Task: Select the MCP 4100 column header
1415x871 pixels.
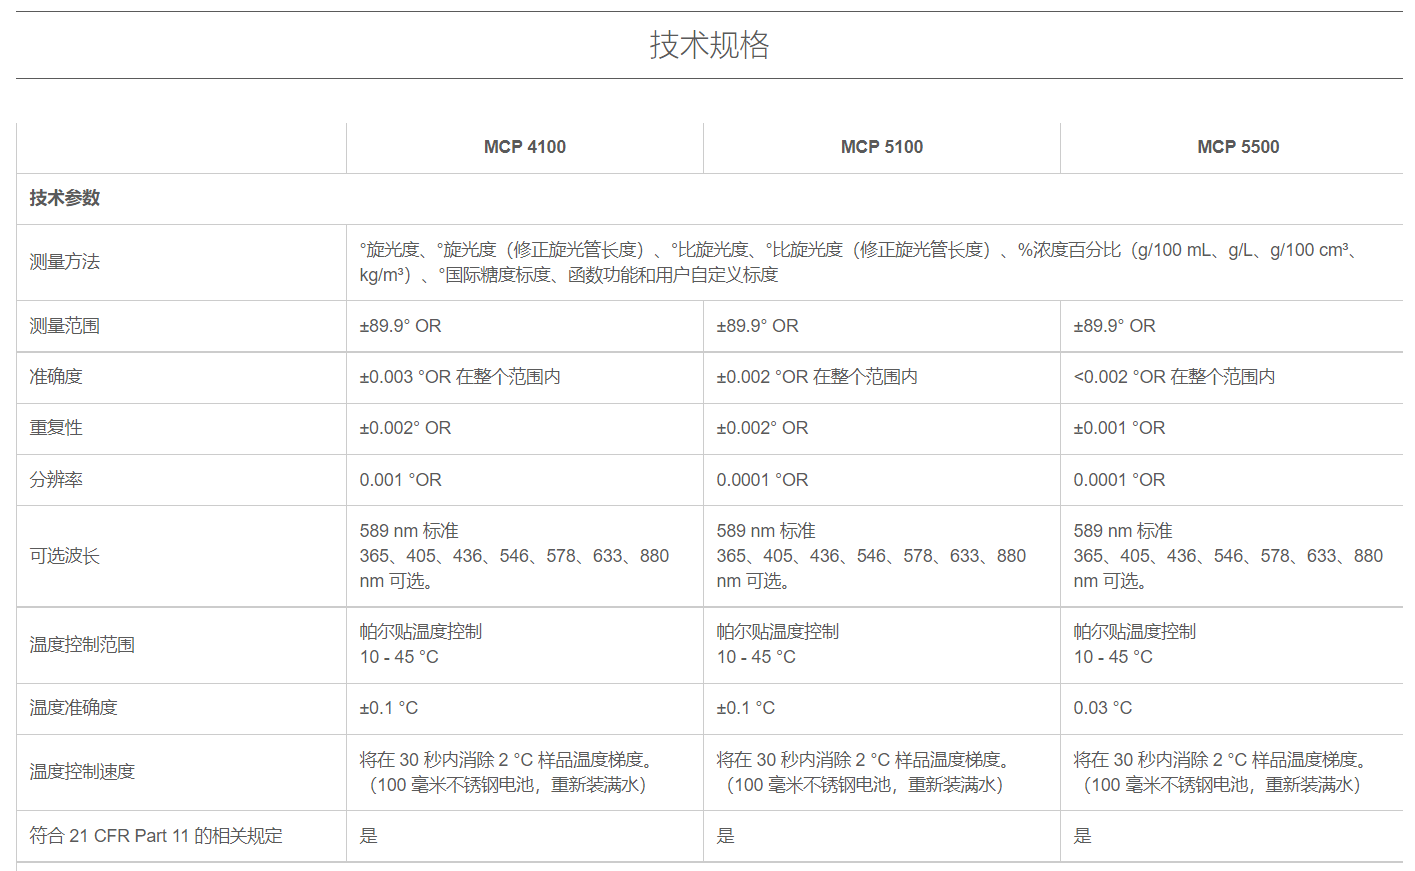Action: point(525,147)
